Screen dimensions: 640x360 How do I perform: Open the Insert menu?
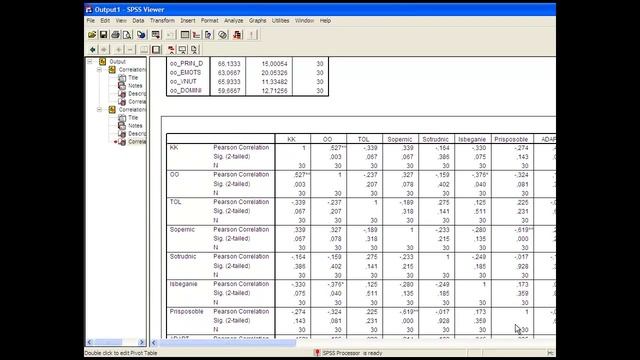point(188,20)
